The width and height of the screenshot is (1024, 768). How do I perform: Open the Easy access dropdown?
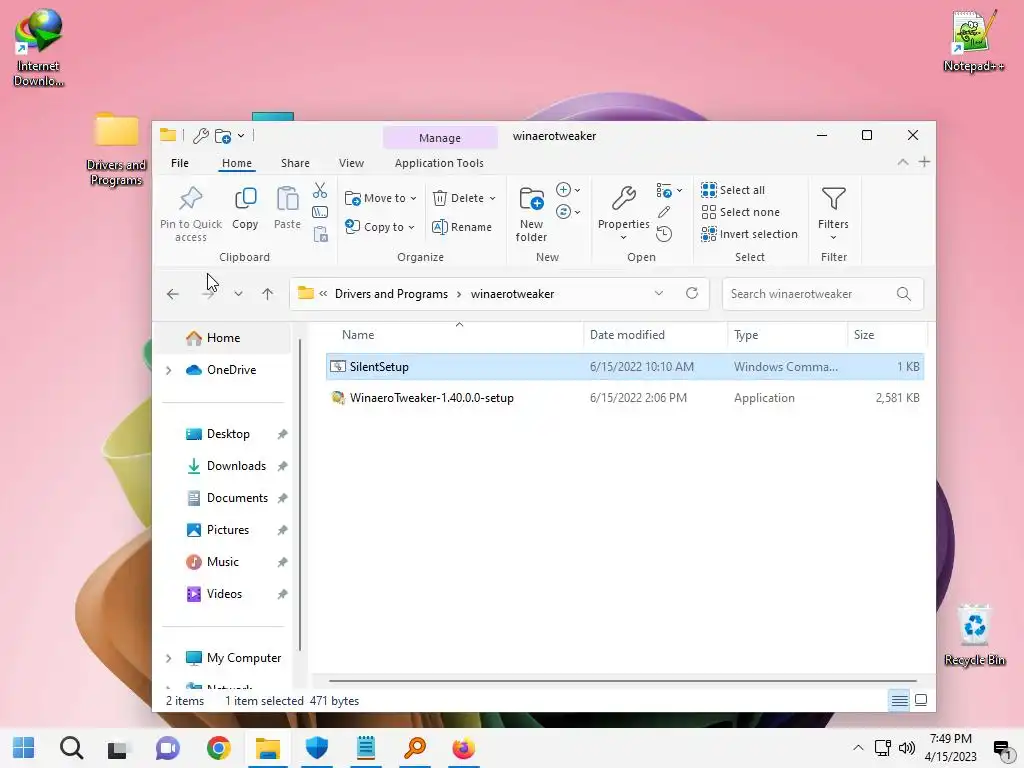point(568,212)
